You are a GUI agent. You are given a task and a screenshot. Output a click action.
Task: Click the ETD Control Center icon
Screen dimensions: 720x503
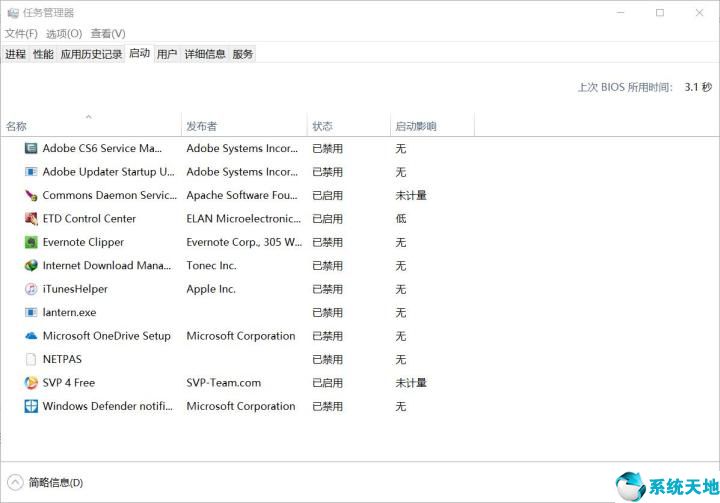click(x=31, y=219)
